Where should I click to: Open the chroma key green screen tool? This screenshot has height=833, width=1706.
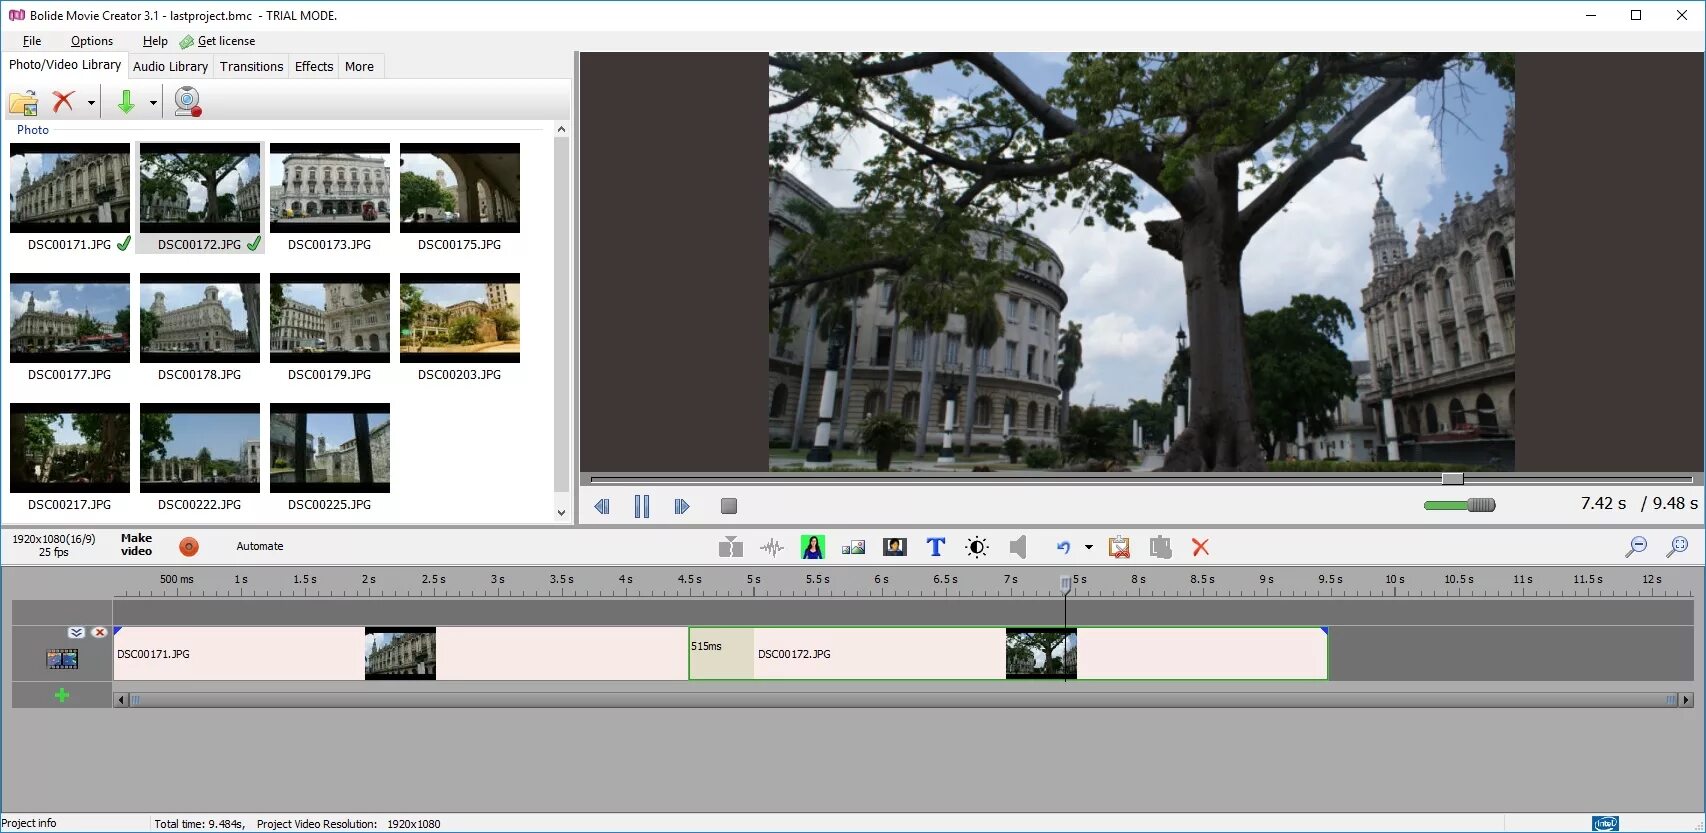[812, 547]
